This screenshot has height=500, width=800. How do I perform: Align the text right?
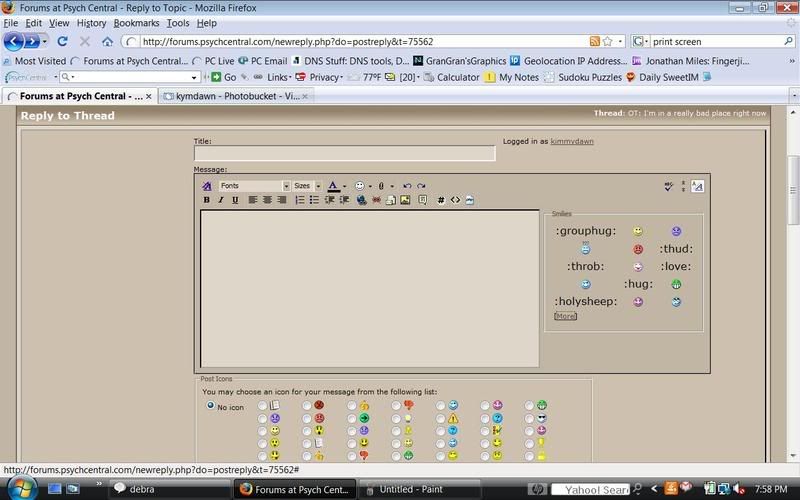[x=281, y=200]
